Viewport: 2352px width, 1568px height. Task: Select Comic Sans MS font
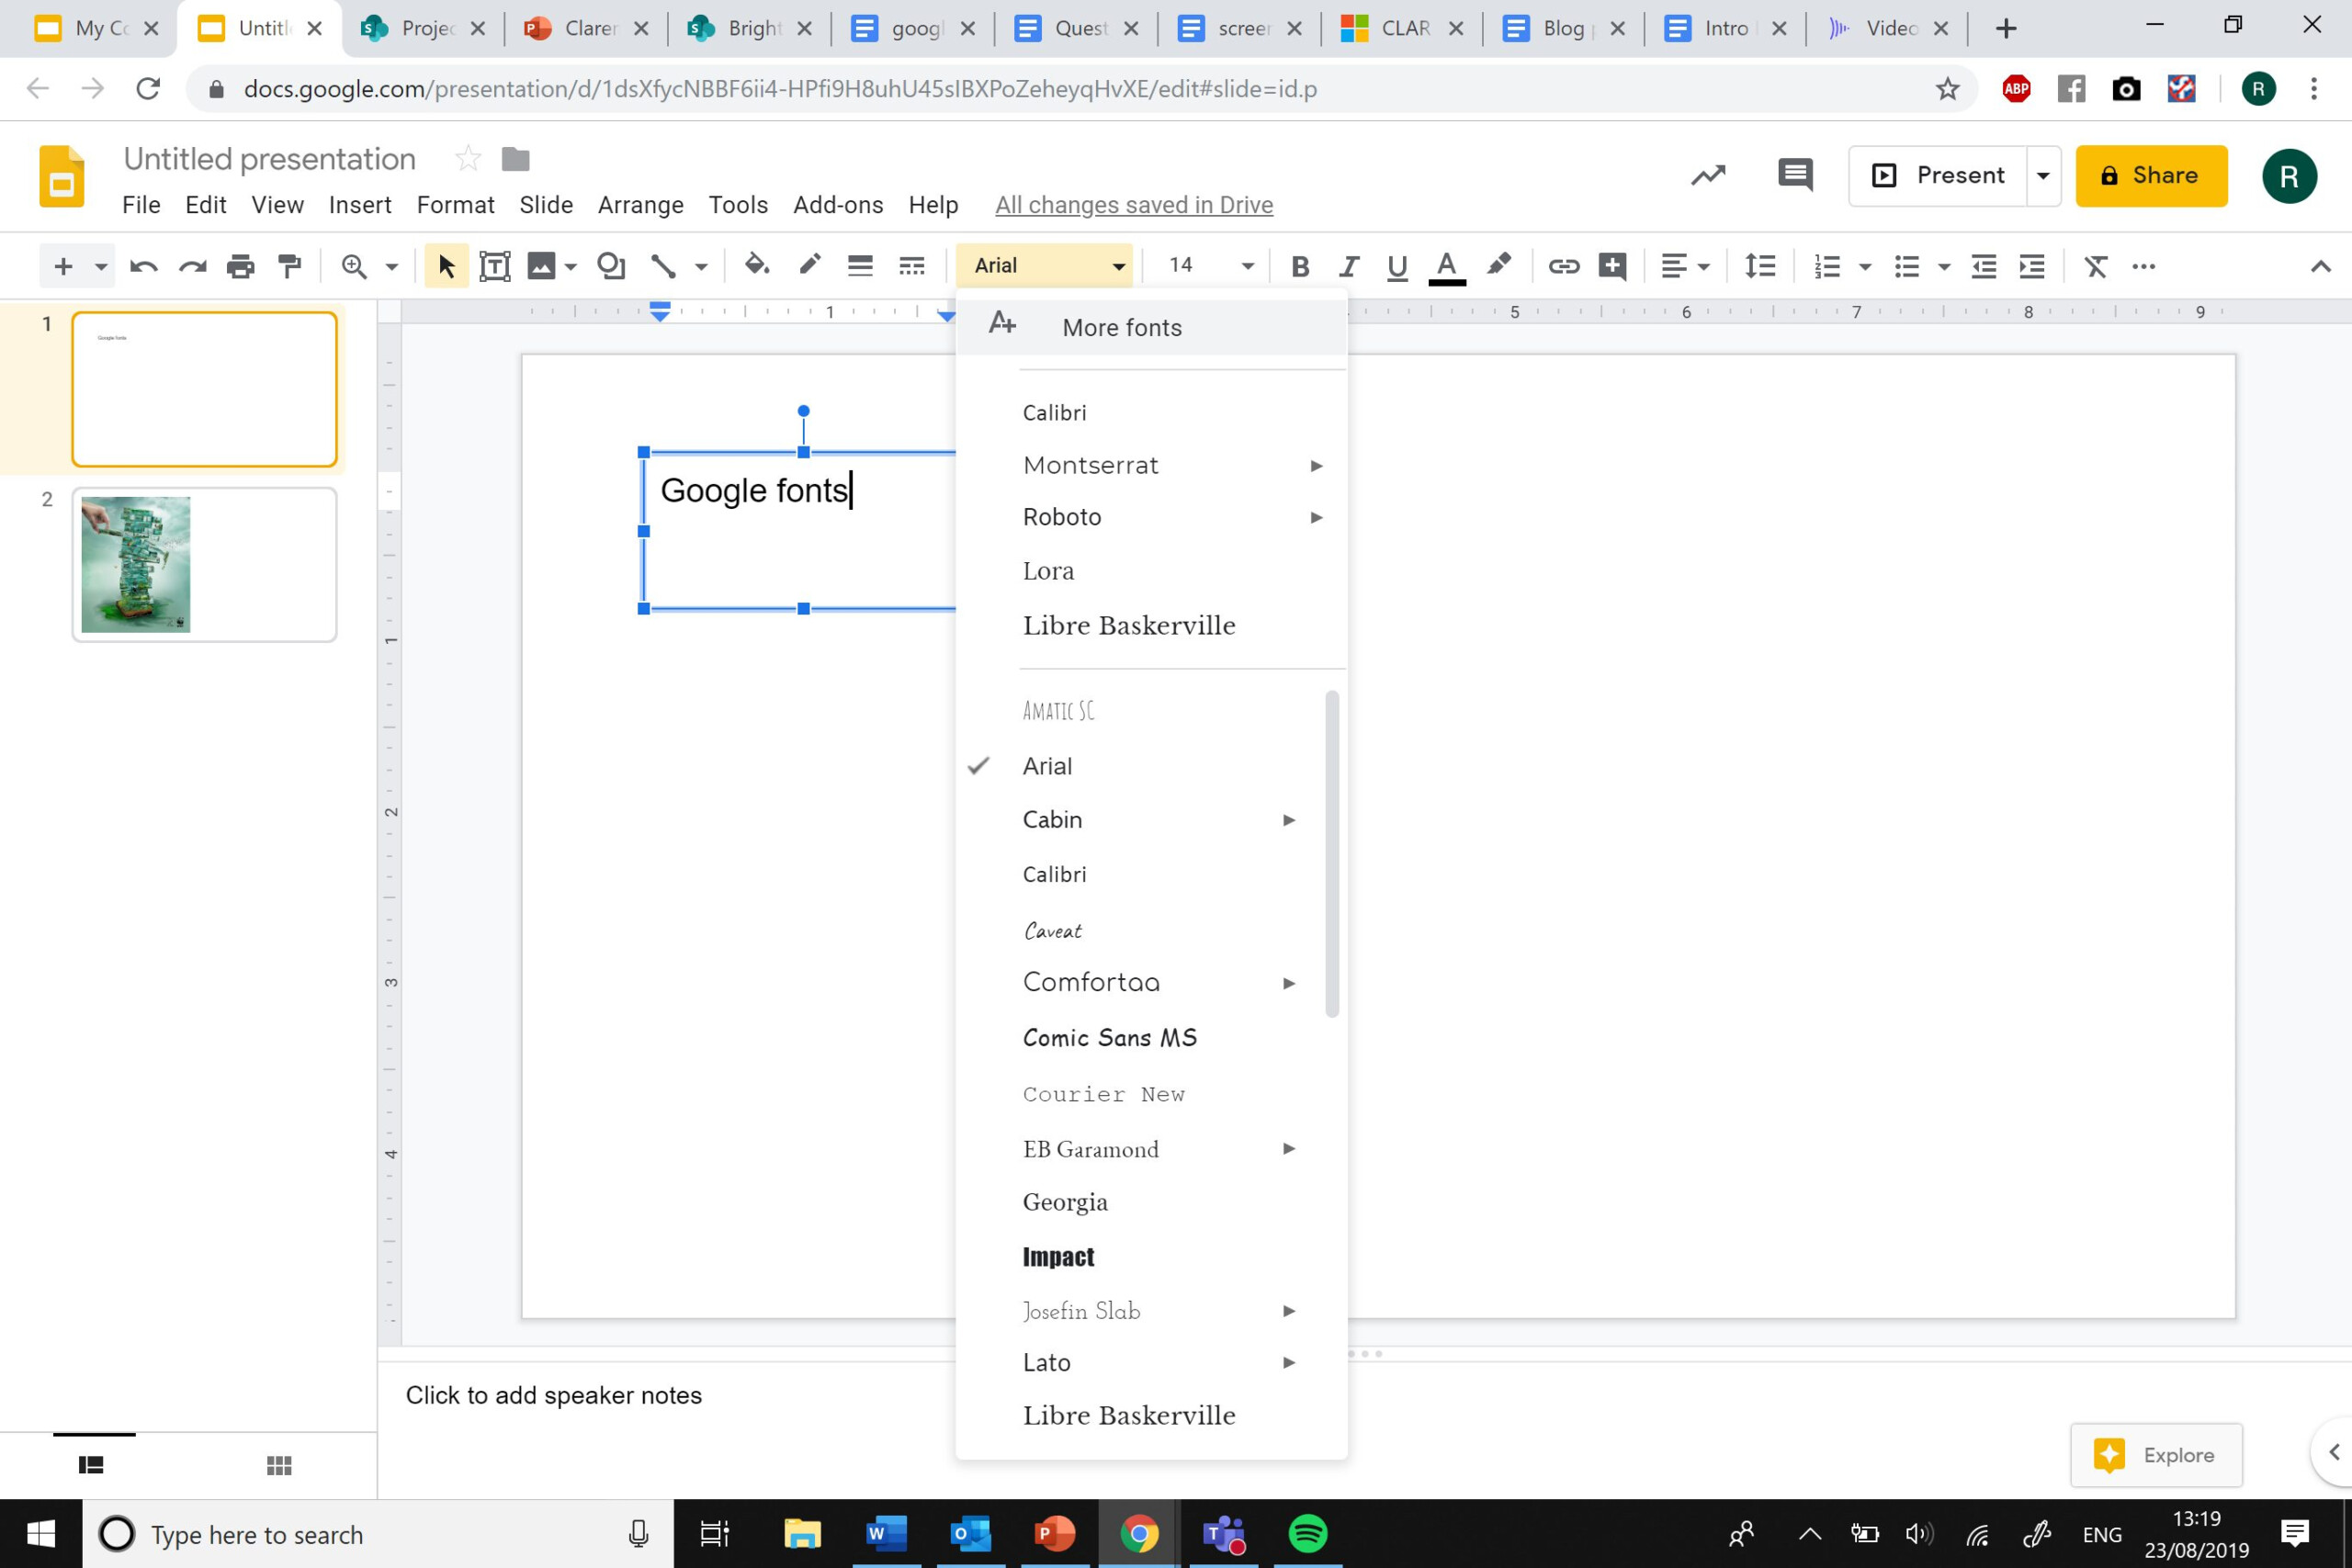click(x=1110, y=1038)
